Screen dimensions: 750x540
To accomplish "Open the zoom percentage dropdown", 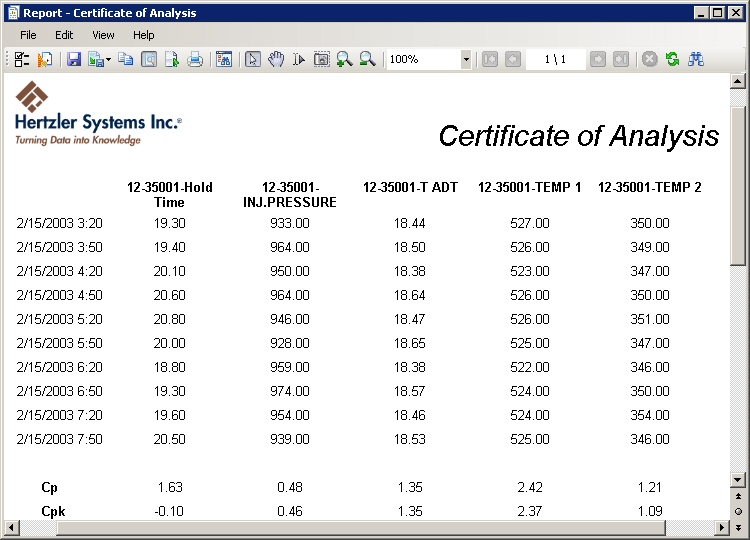I will tap(466, 60).
